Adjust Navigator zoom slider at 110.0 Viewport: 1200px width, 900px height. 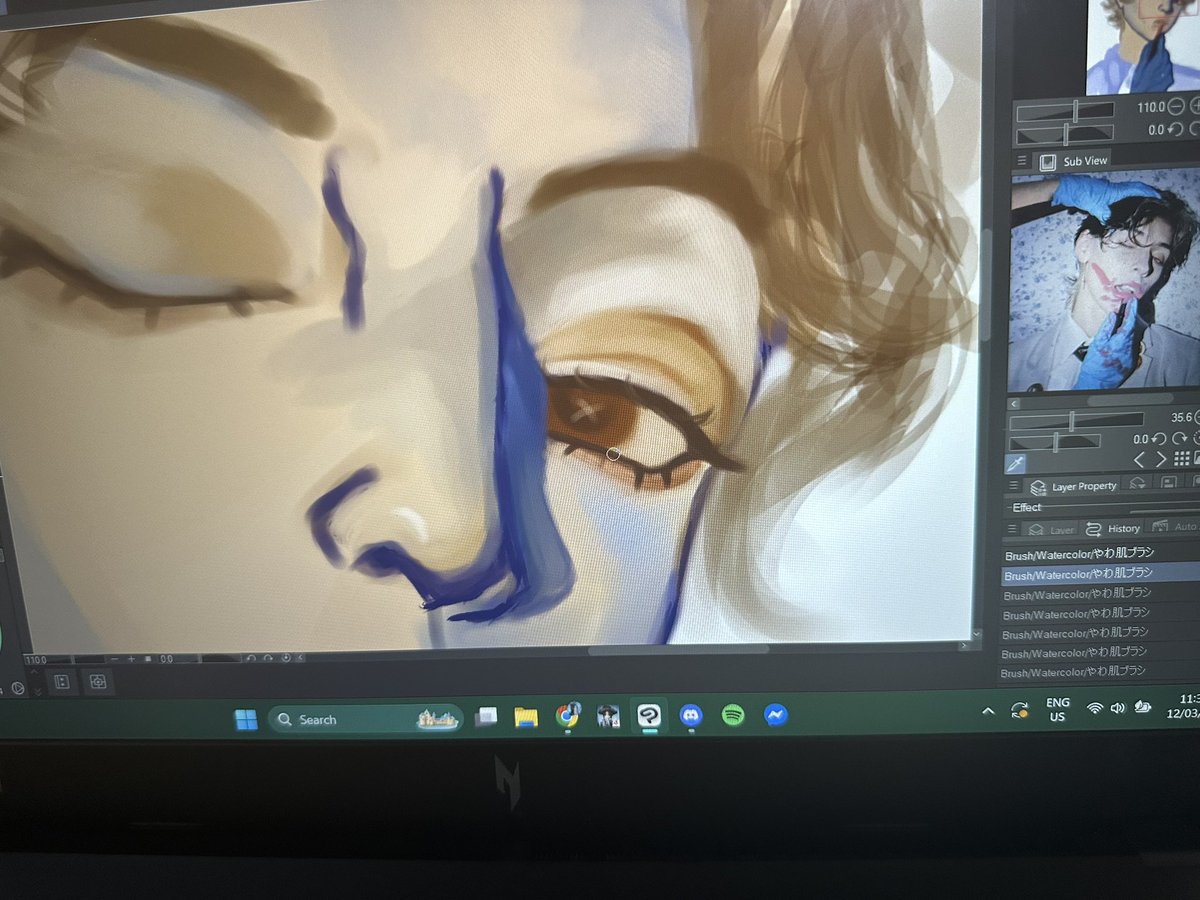pos(1065,111)
